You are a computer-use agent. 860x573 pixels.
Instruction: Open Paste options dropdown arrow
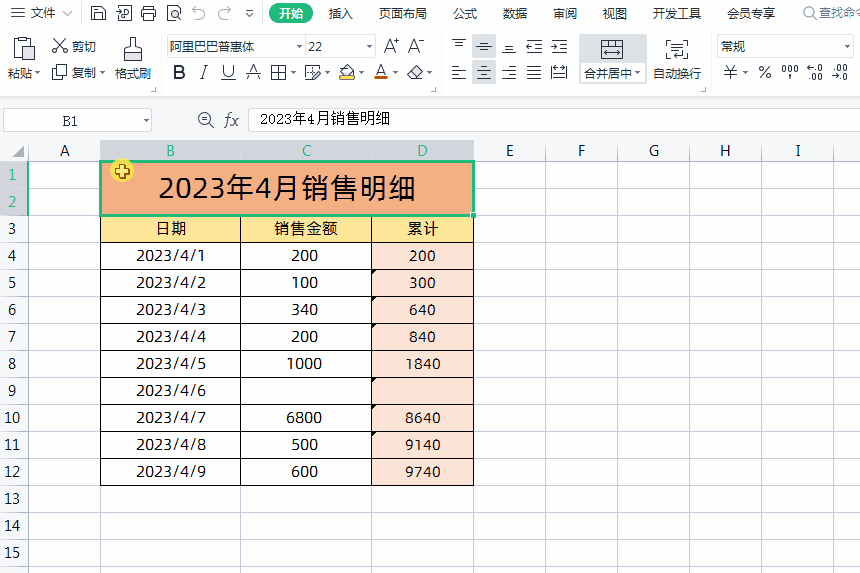point(37,73)
